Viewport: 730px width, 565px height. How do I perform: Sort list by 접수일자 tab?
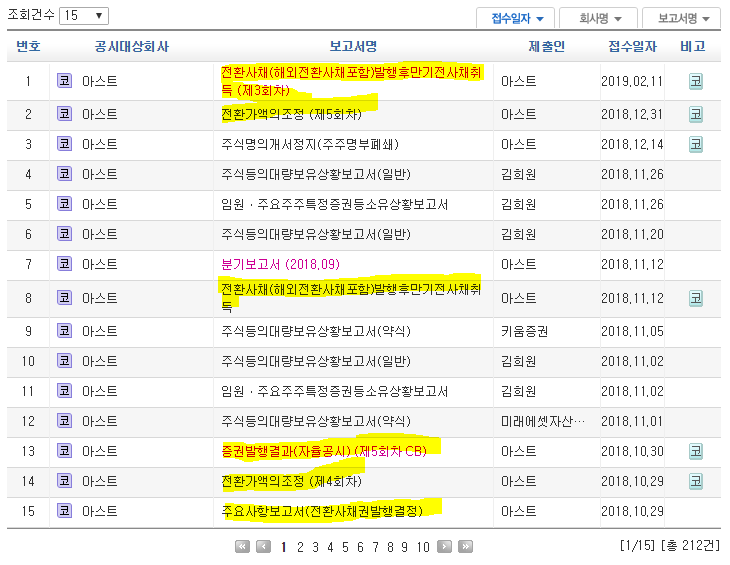pyautogui.click(x=516, y=19)
